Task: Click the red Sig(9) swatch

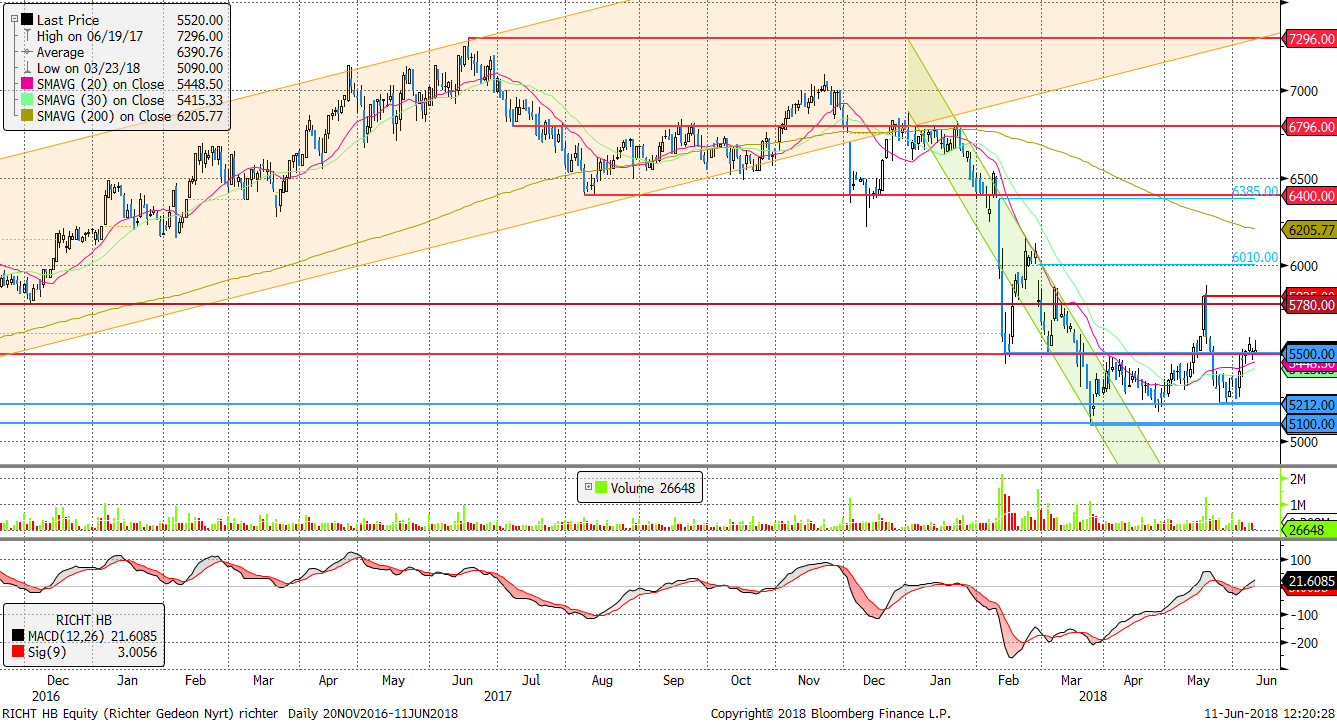Action: tap(20, 652)
